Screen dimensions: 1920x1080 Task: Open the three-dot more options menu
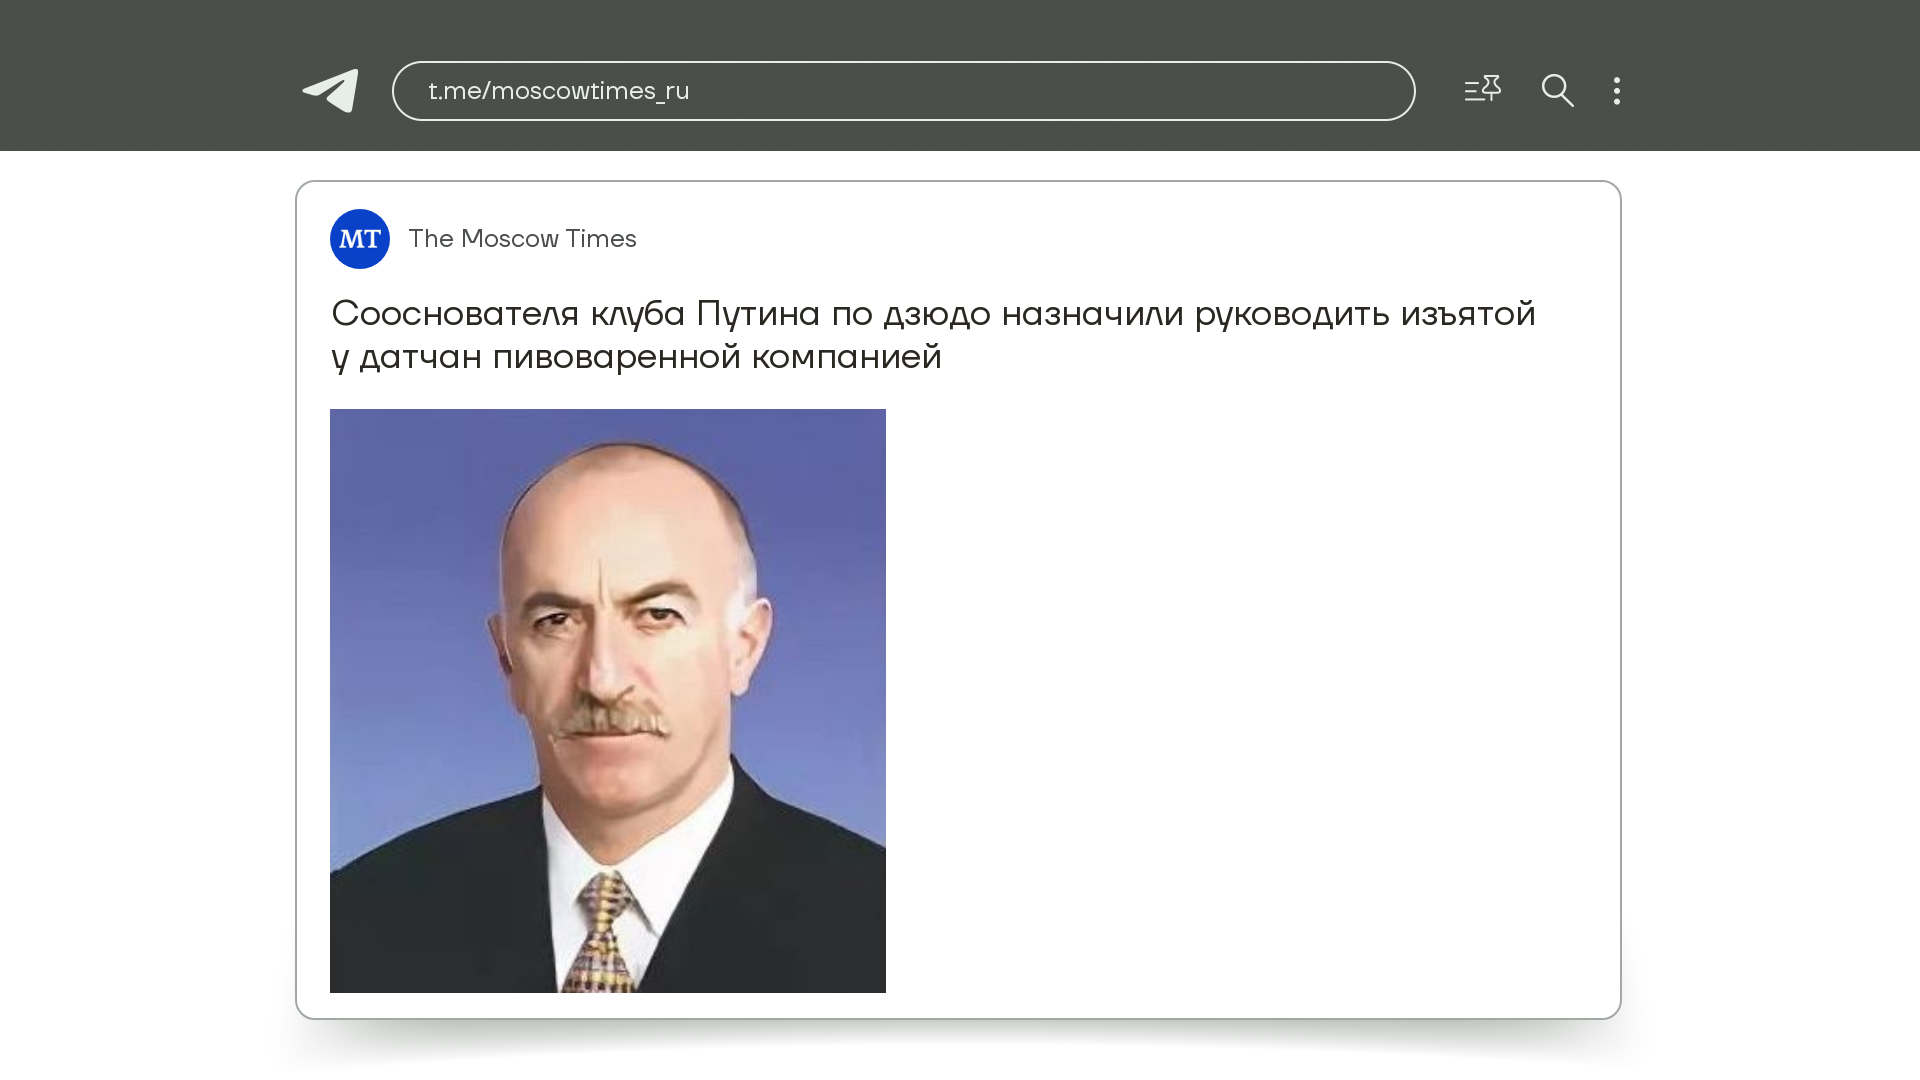tap(1617, 91)
